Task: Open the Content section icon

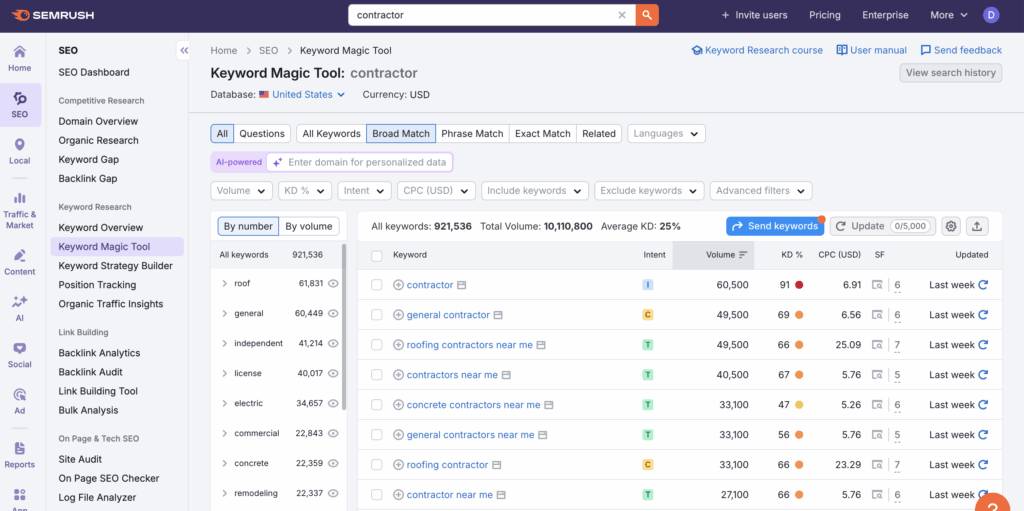Action: coord(20,262)
